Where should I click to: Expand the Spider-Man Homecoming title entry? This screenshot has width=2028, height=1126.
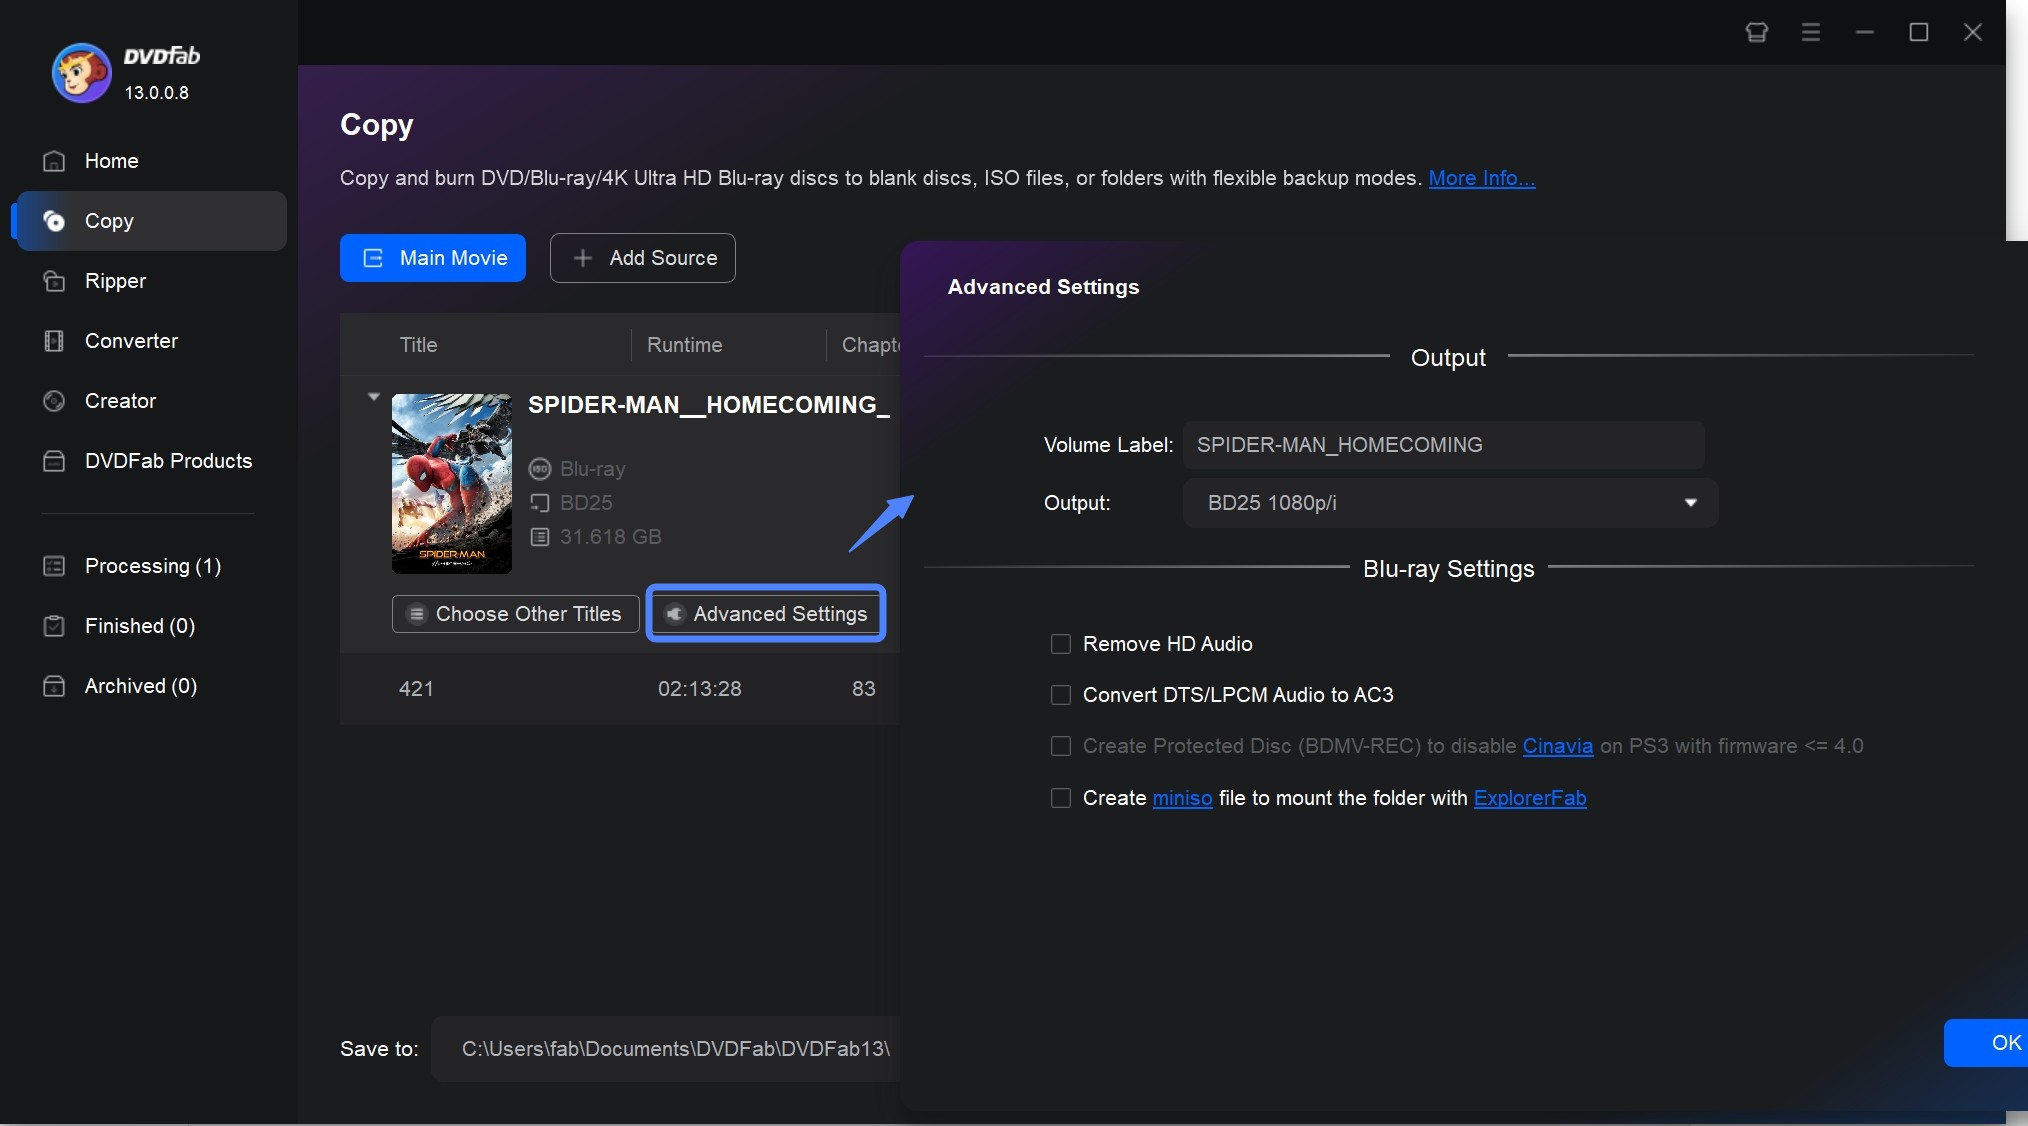click(x=371, y=395)
